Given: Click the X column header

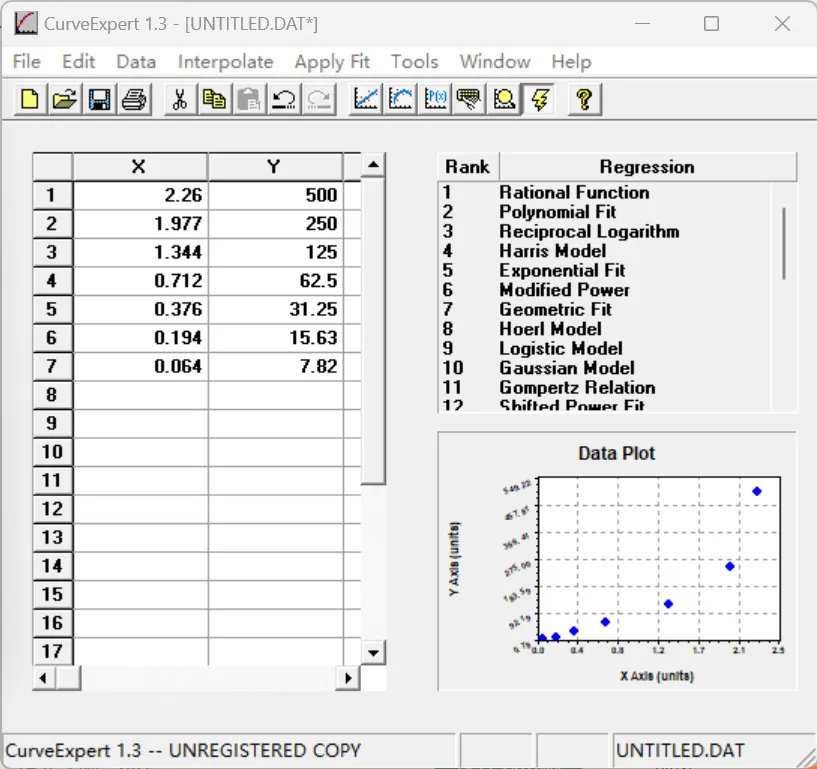Looking at the screenshot, I should [x=139, y=167].
